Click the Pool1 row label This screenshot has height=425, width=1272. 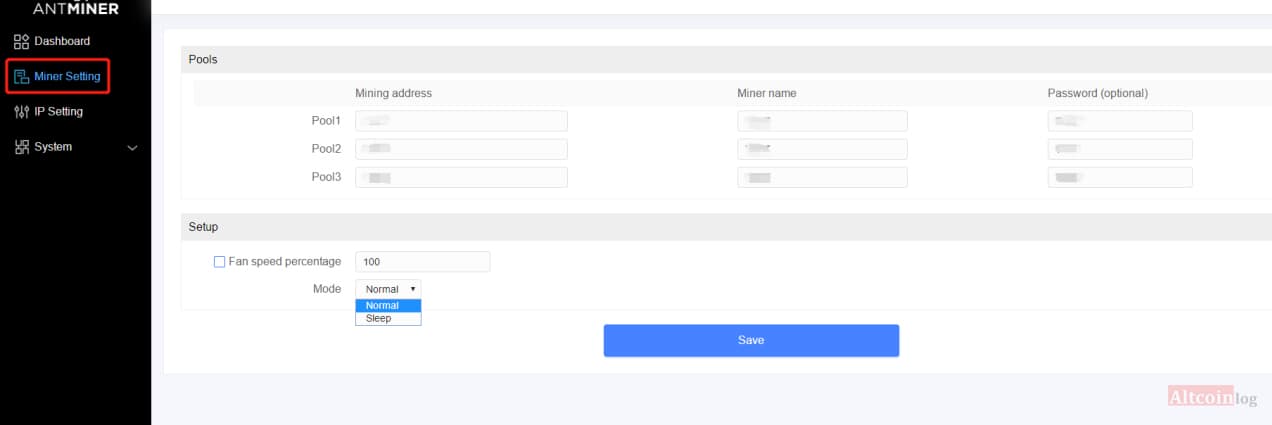(x=326, y=121)
